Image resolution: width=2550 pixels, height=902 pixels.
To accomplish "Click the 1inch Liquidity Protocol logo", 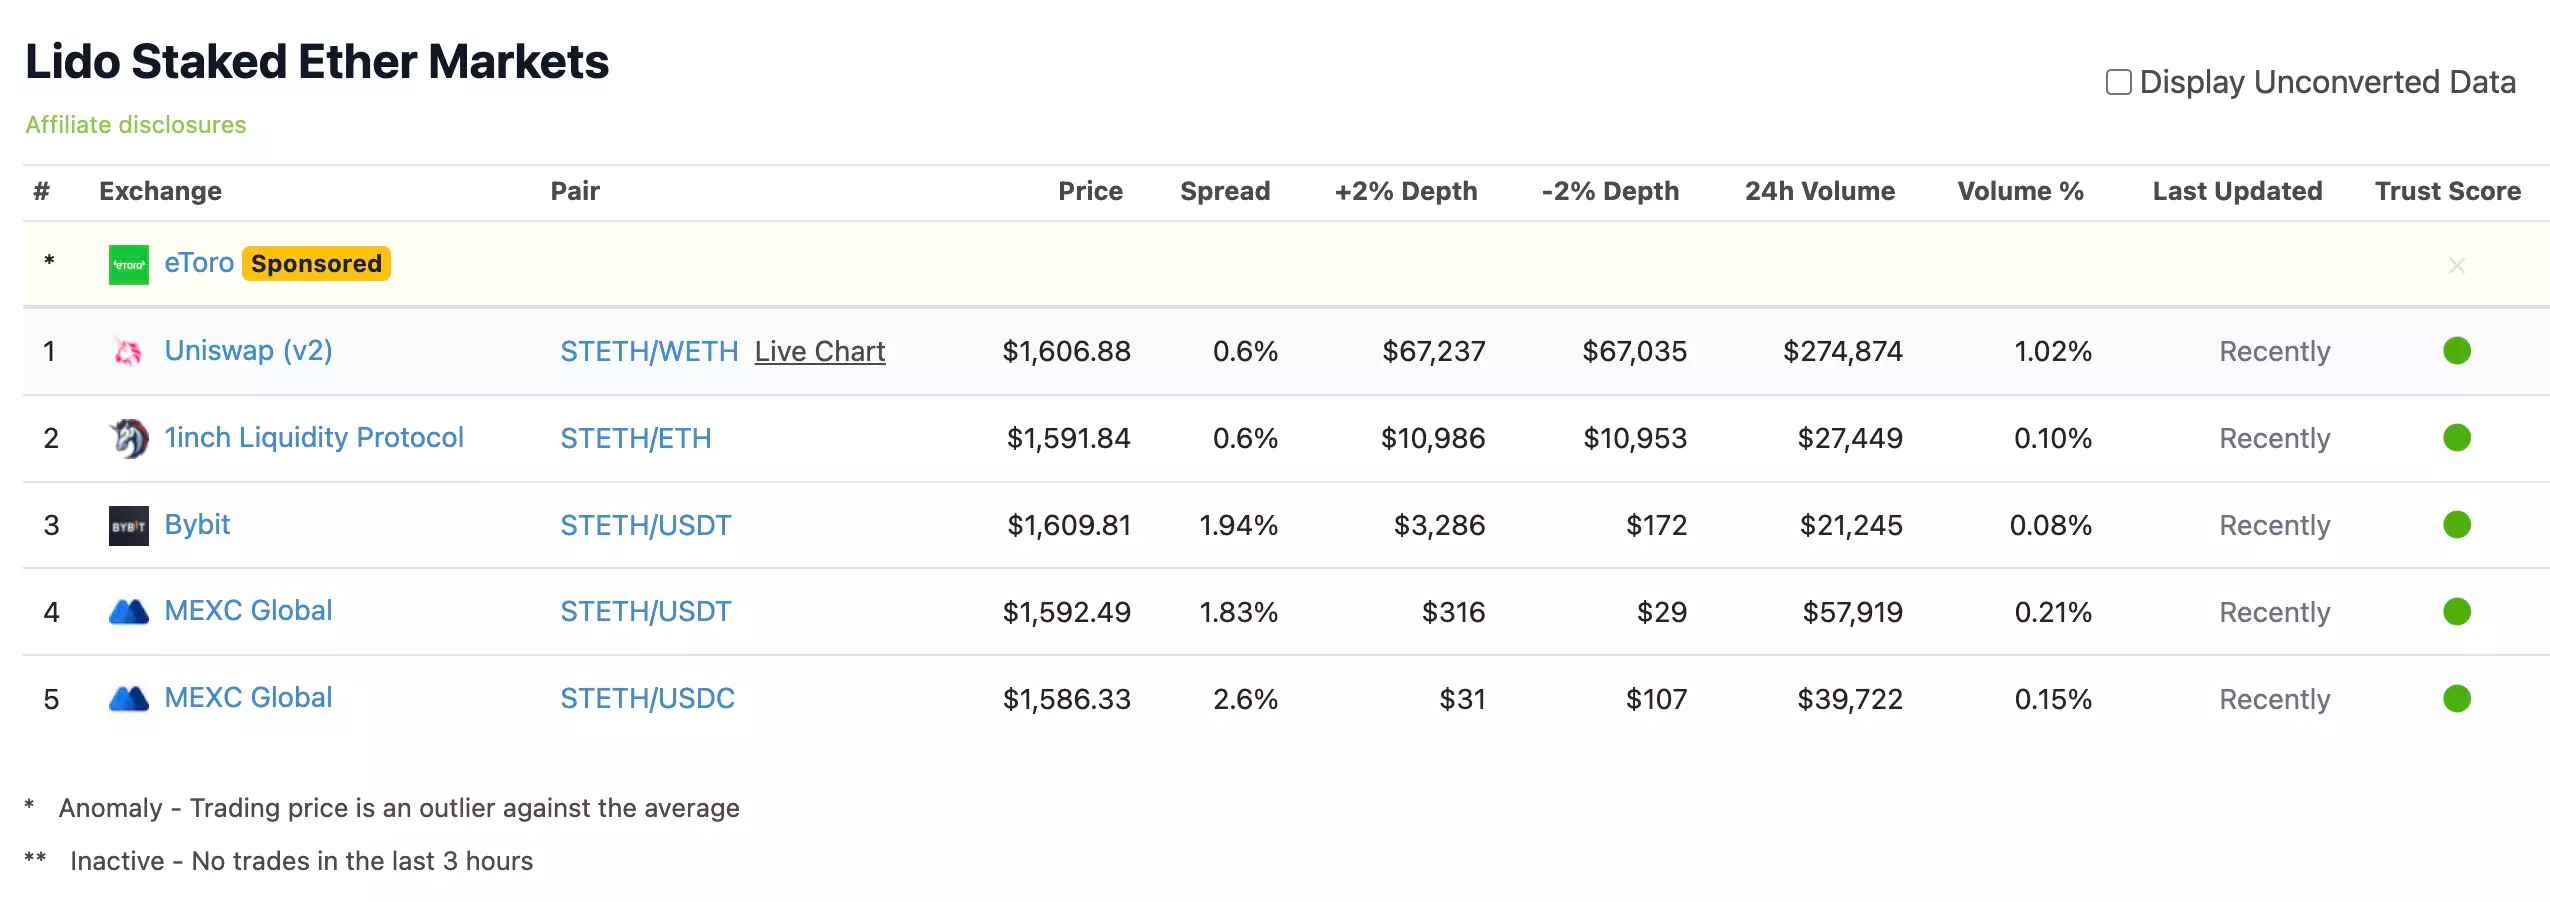I will pyautogui.click(x=128, y=438).
